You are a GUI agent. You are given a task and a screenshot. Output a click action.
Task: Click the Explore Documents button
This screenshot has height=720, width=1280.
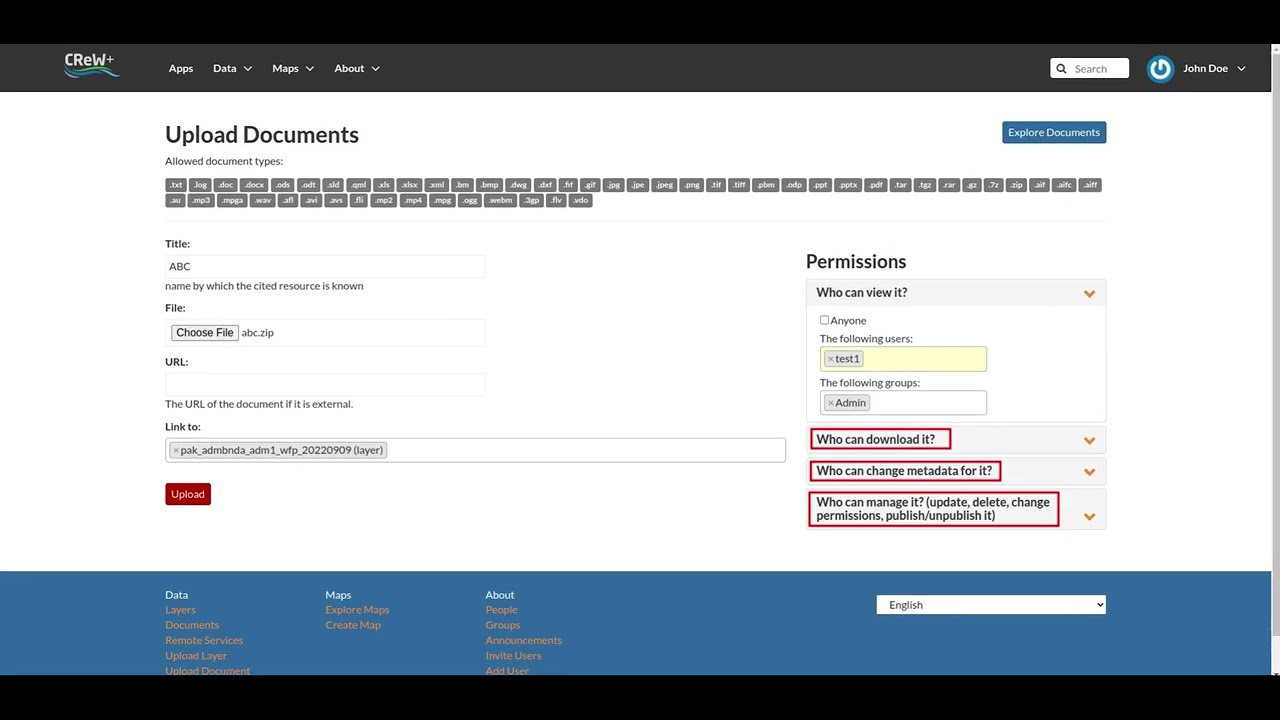[x=1054, y=132]
